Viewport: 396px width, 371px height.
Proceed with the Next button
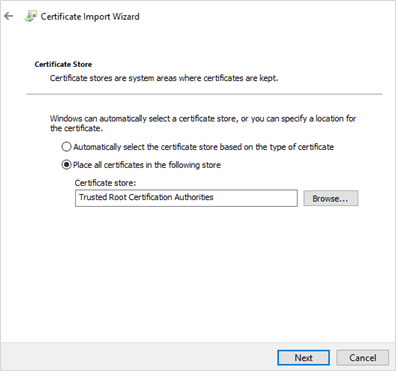(303, 358)
